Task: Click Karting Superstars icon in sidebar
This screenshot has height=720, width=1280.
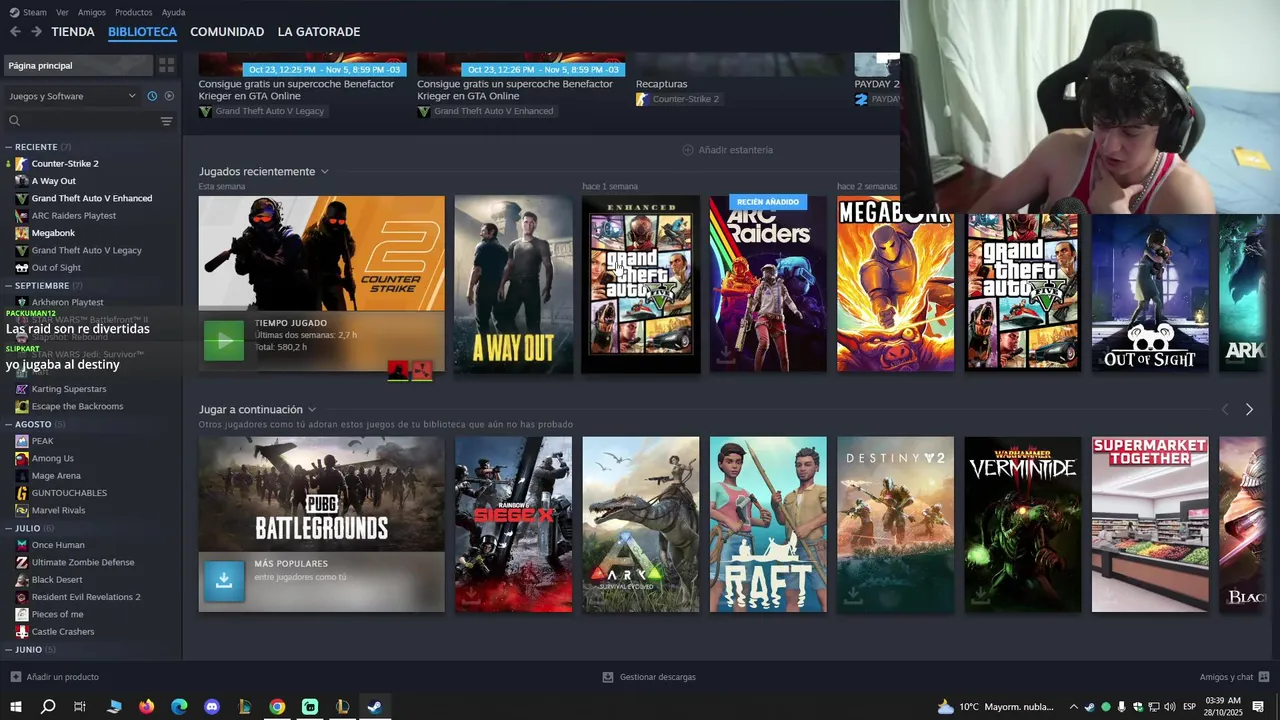Action: point(22,389)
